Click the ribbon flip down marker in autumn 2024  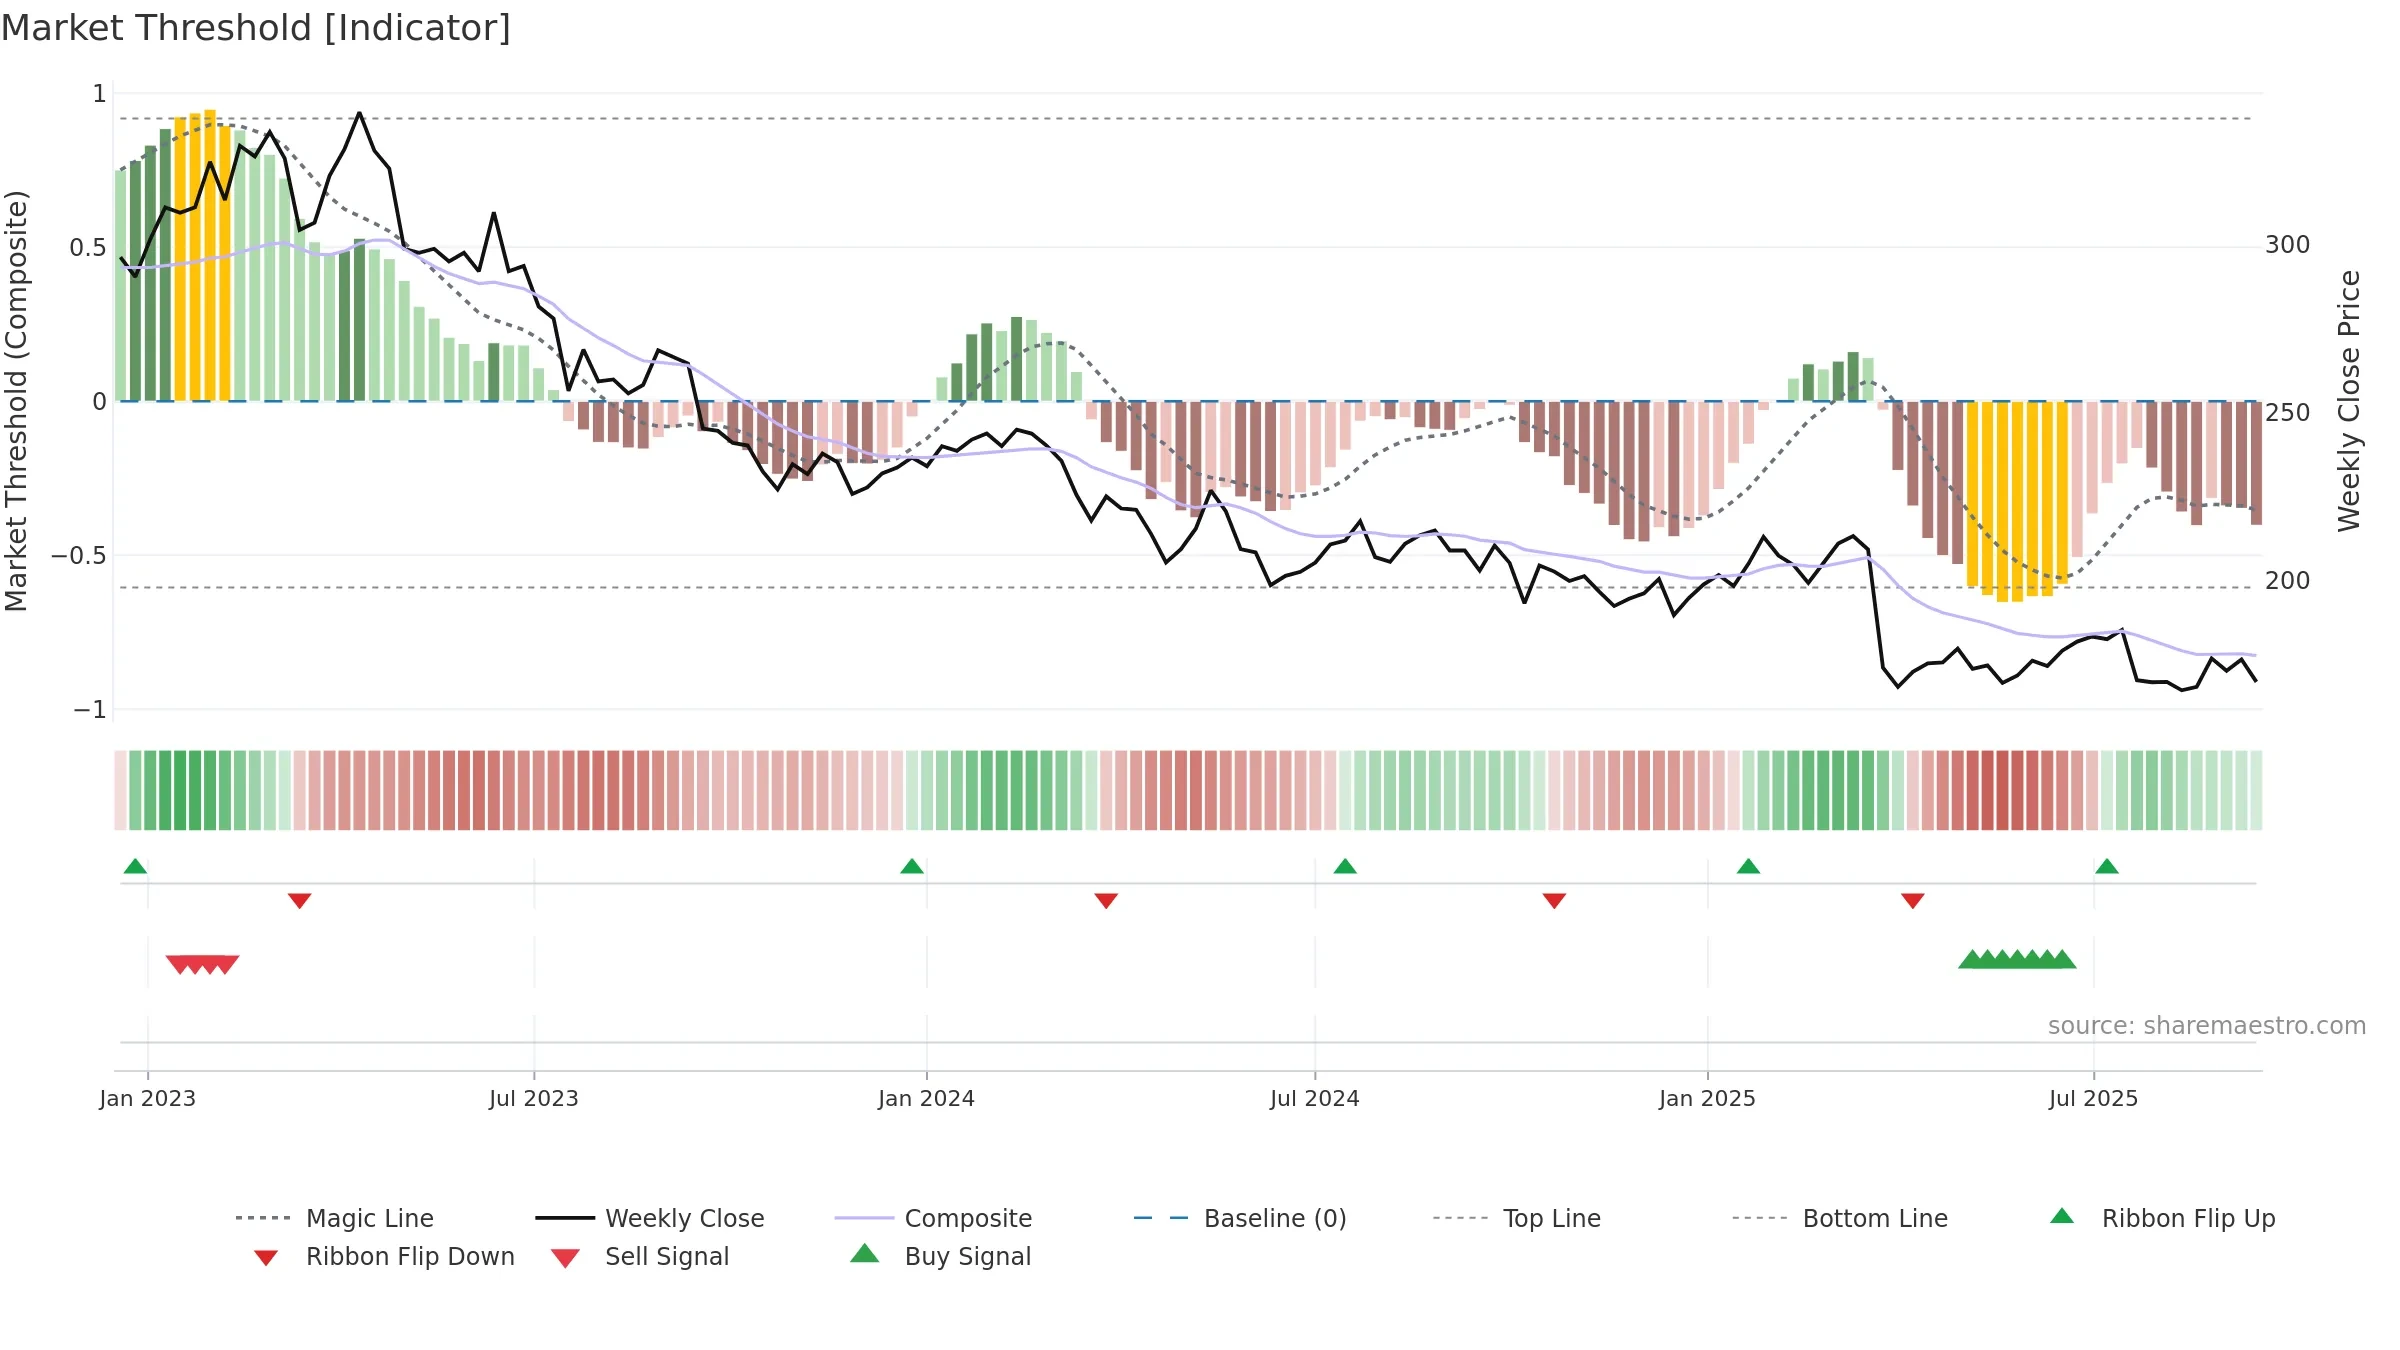tap(1554, 901)
